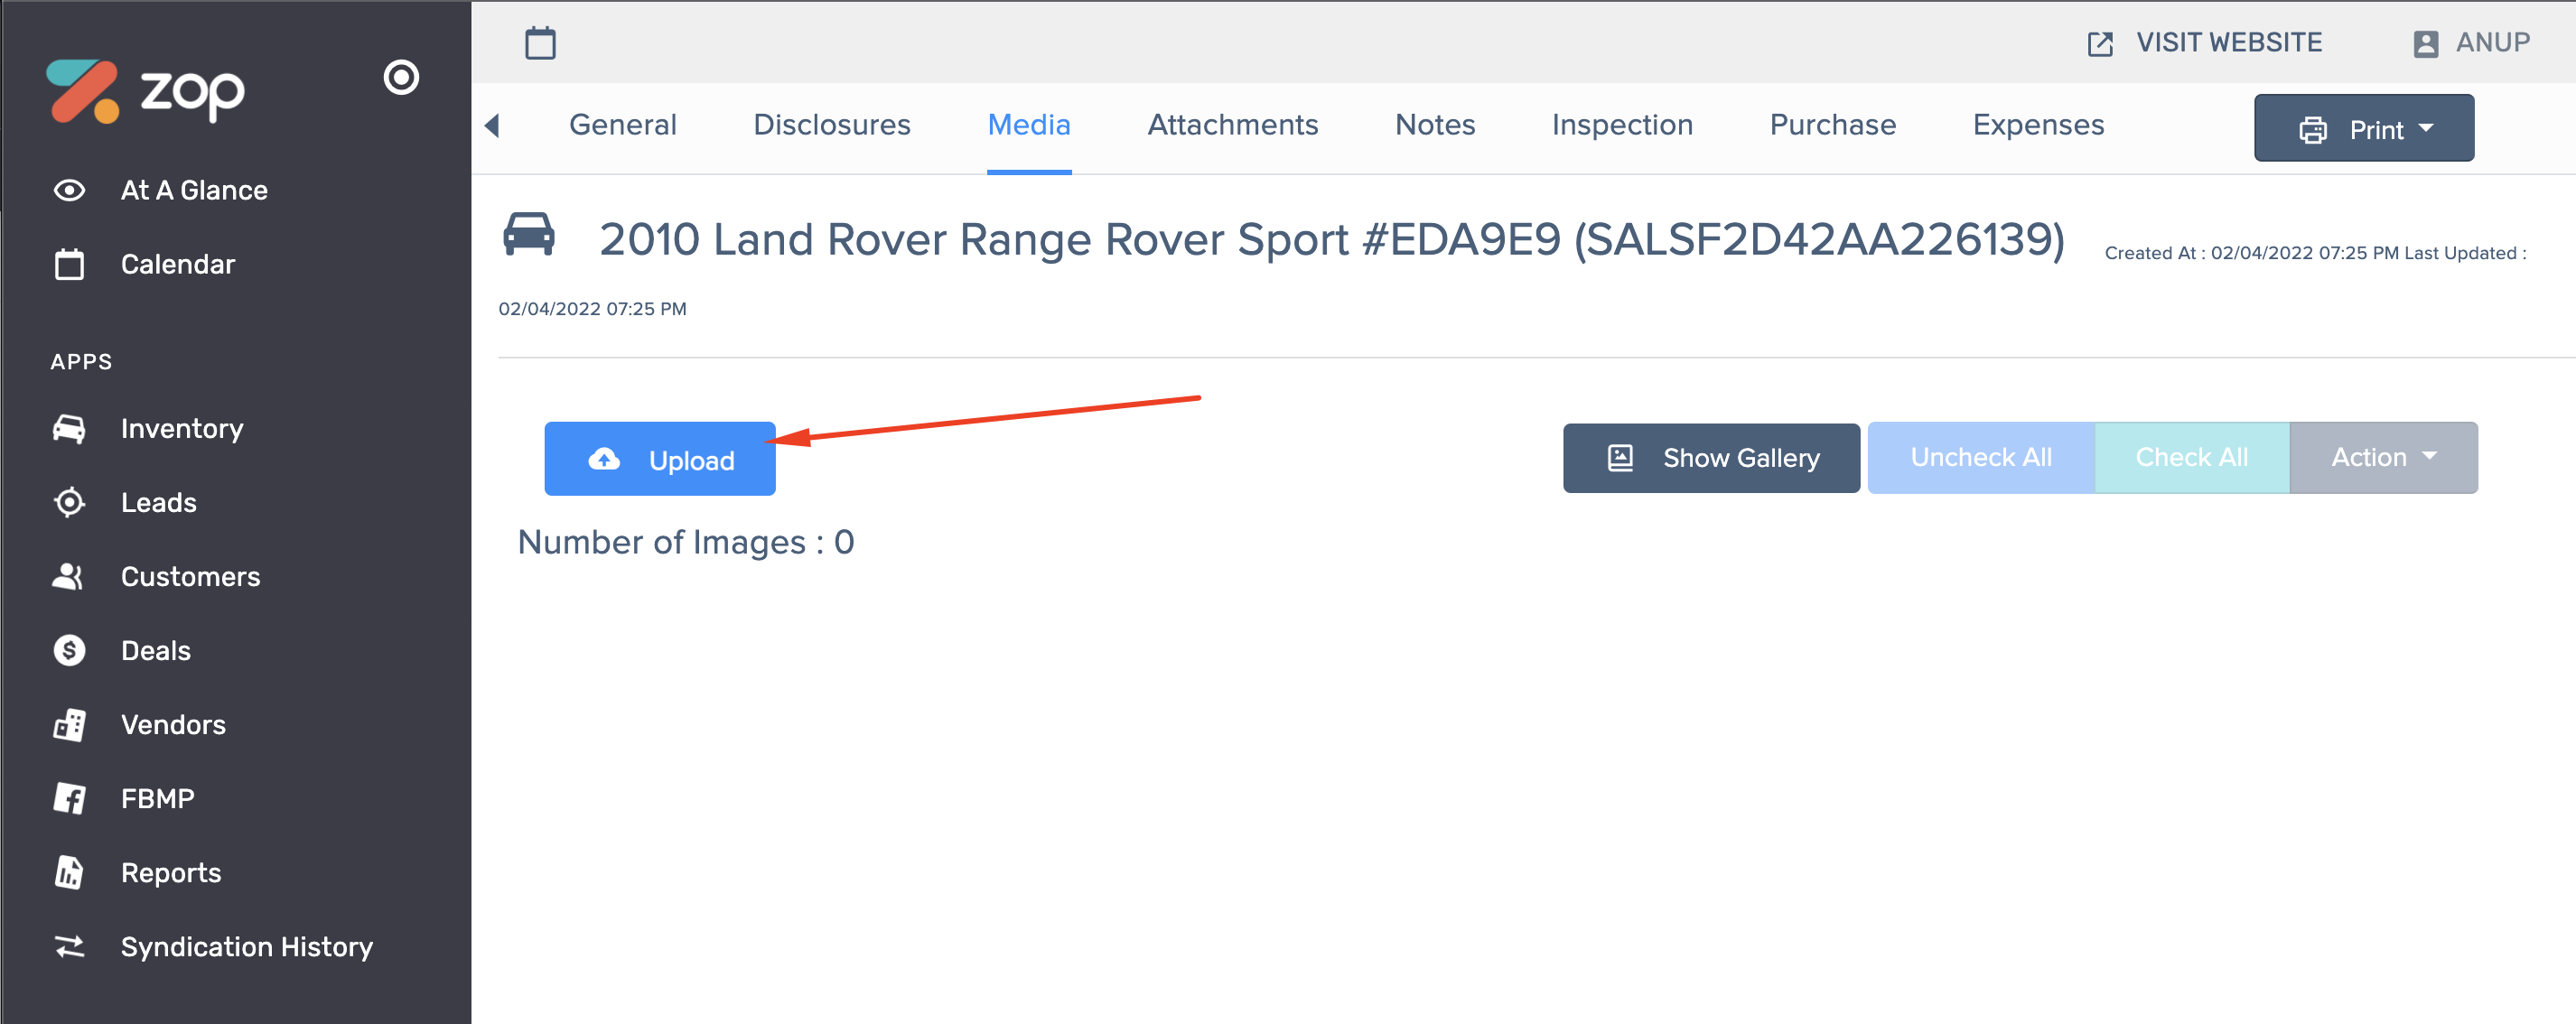Open the Reports section
The width and height of the screenshot is (2576, 1024).
(x=170, y=872)
